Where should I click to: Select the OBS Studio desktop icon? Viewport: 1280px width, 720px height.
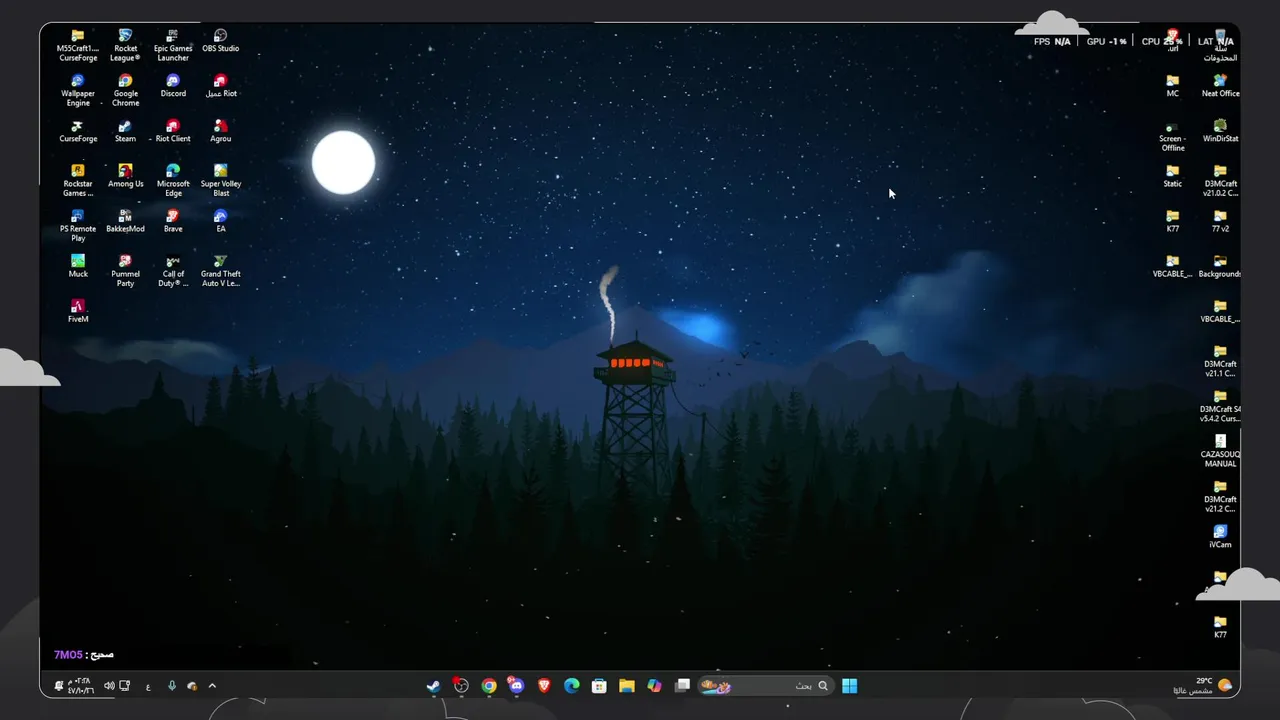coord(221,41)
